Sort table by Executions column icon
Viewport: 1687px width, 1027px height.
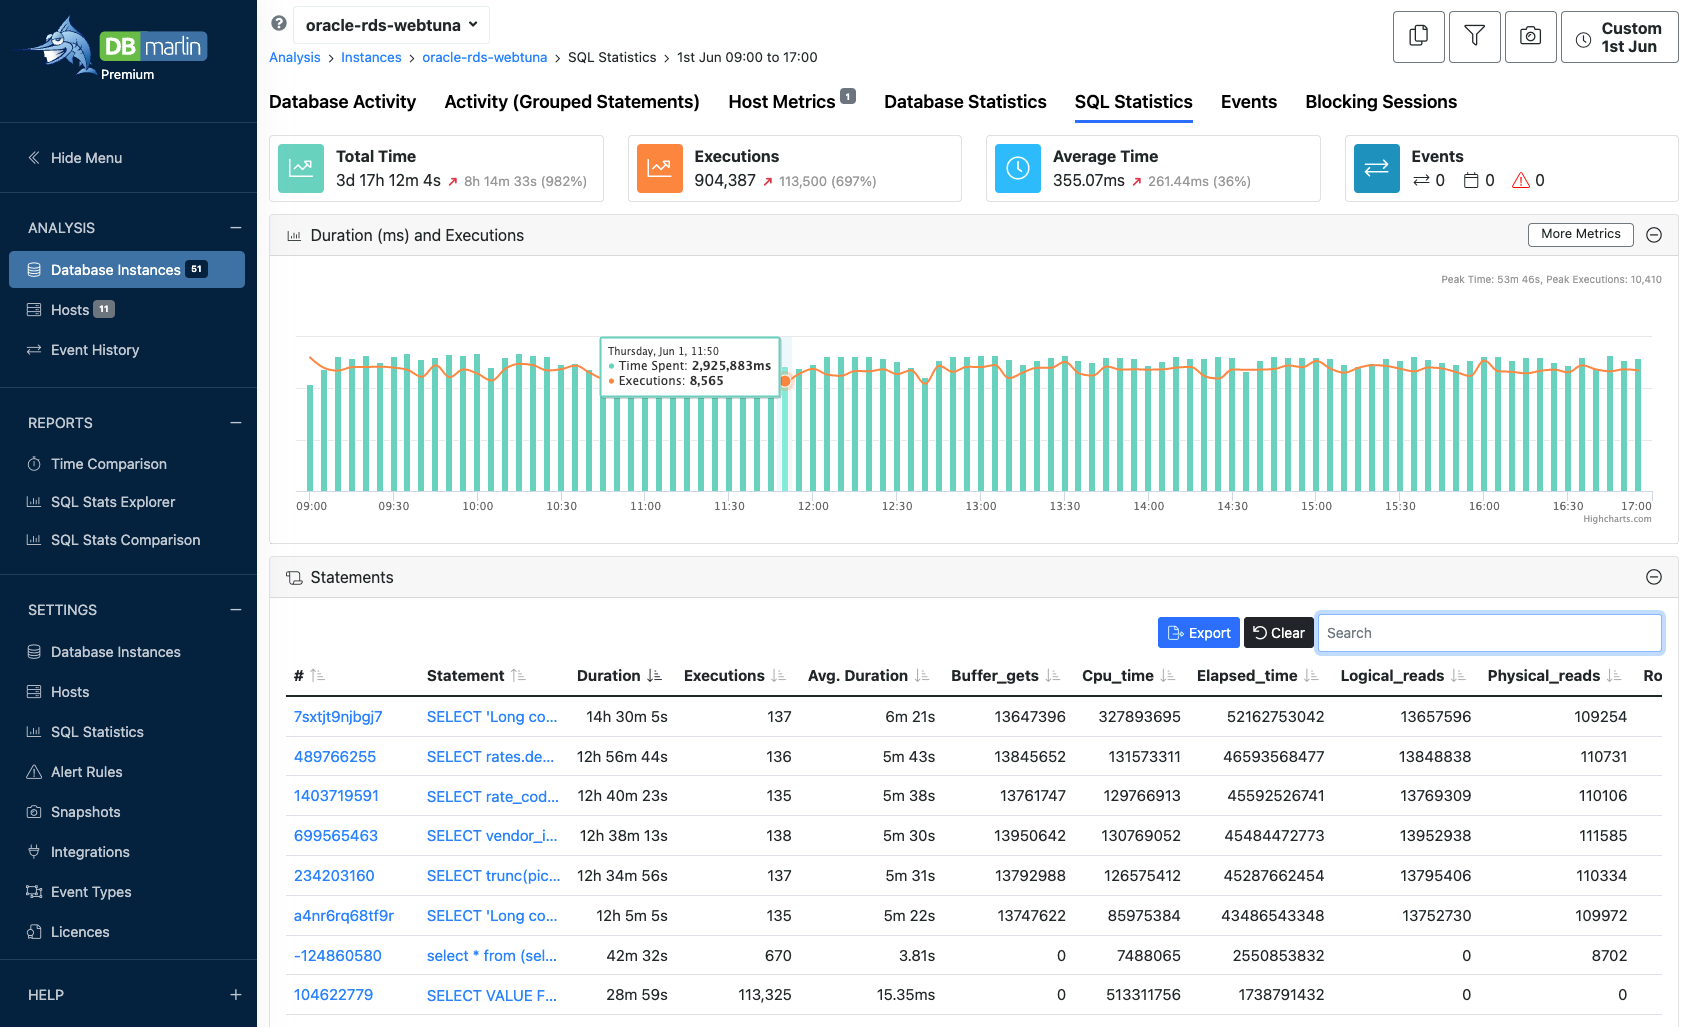[x=779, y=676]
